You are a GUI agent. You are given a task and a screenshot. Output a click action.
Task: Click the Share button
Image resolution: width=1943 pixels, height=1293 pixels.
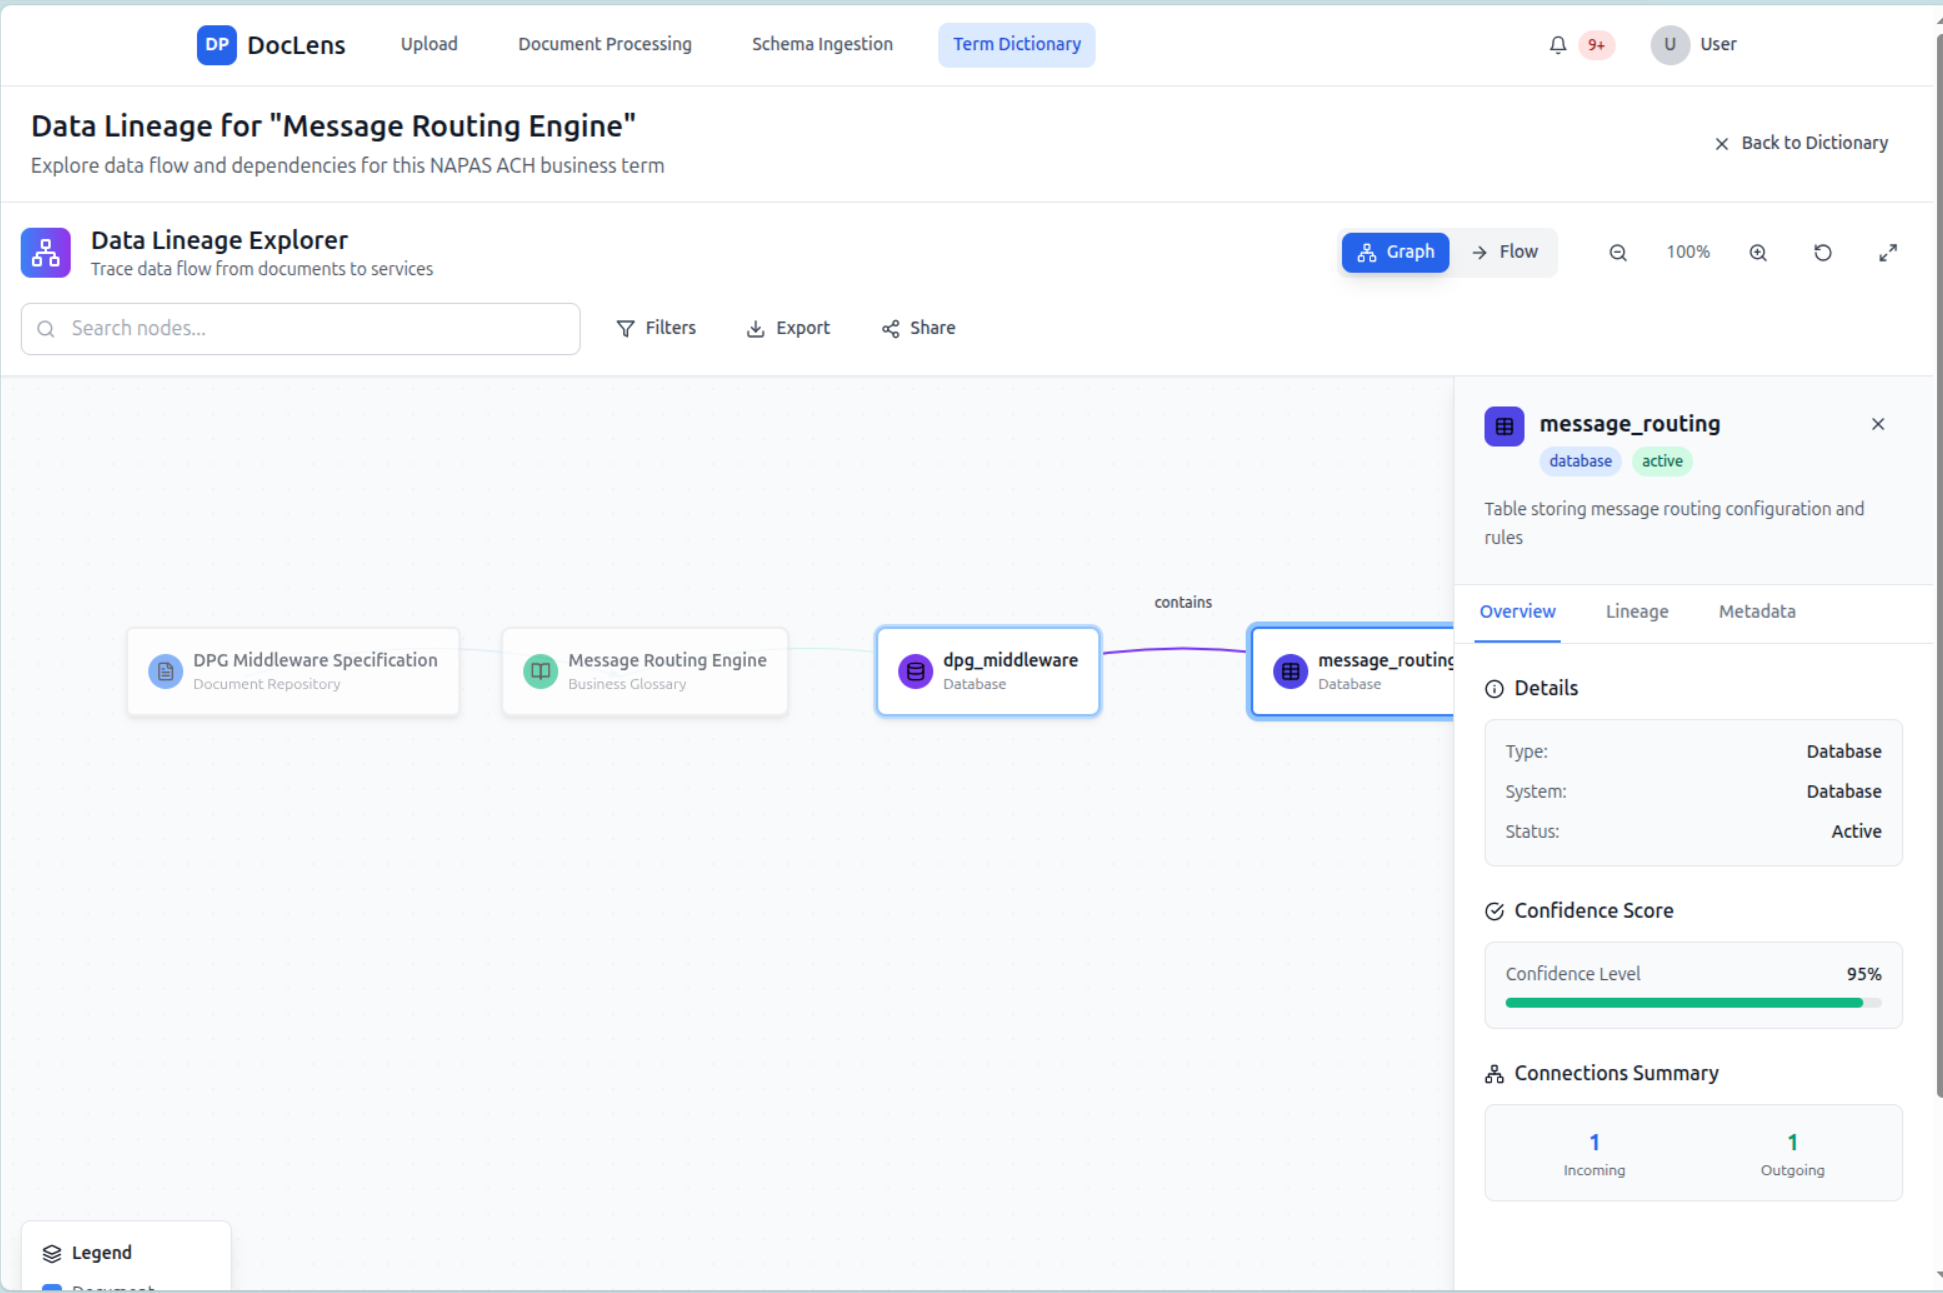[x=918, y=328]
